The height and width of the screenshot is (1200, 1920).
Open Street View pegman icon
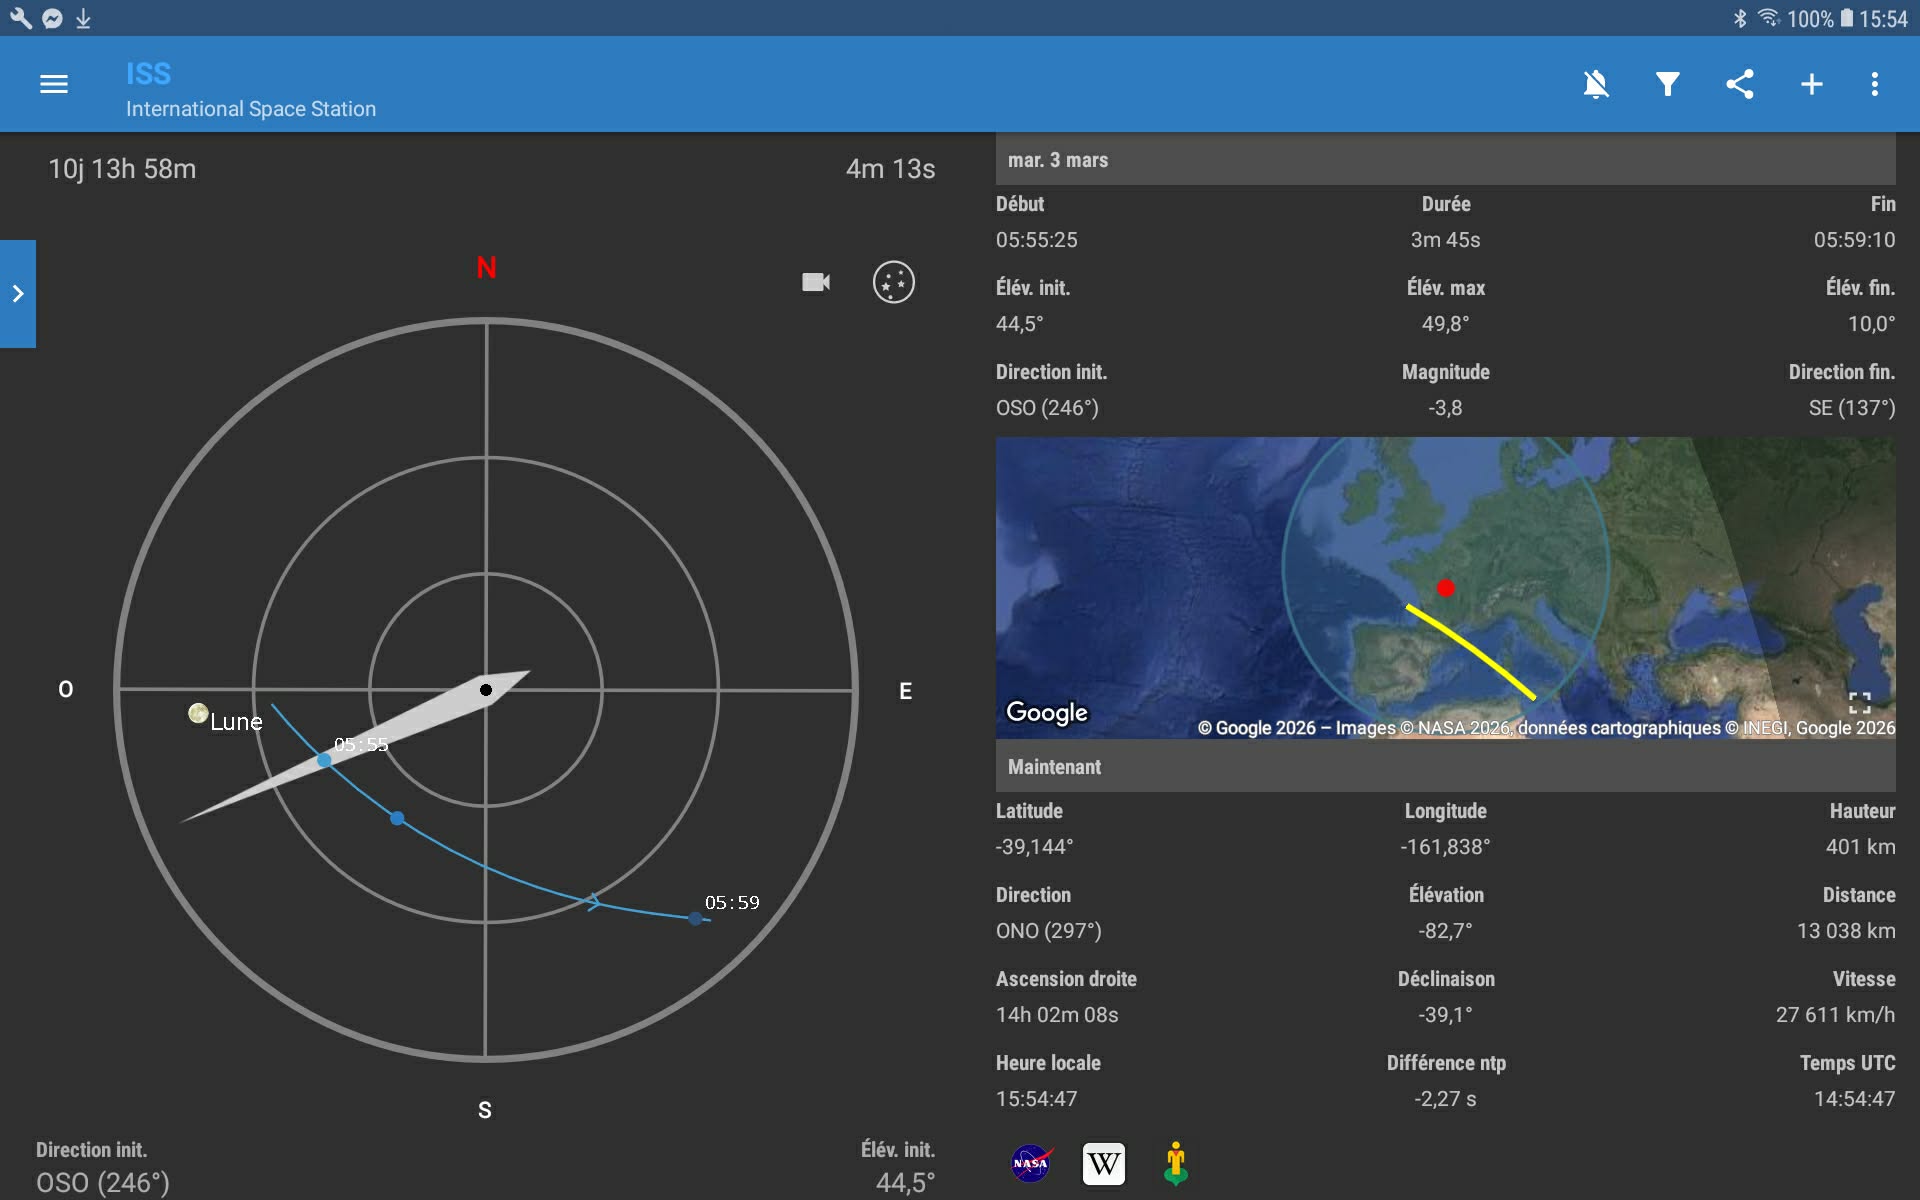click(1176, 1164)
